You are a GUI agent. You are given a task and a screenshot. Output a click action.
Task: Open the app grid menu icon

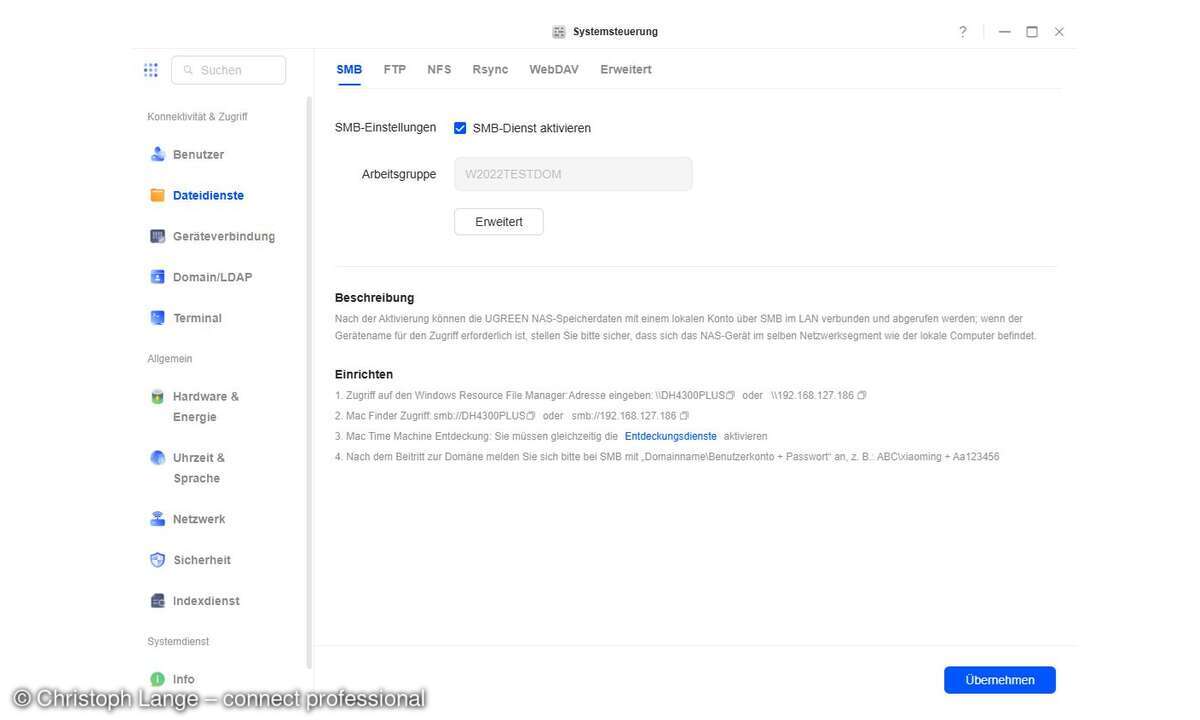click(151, 70)
